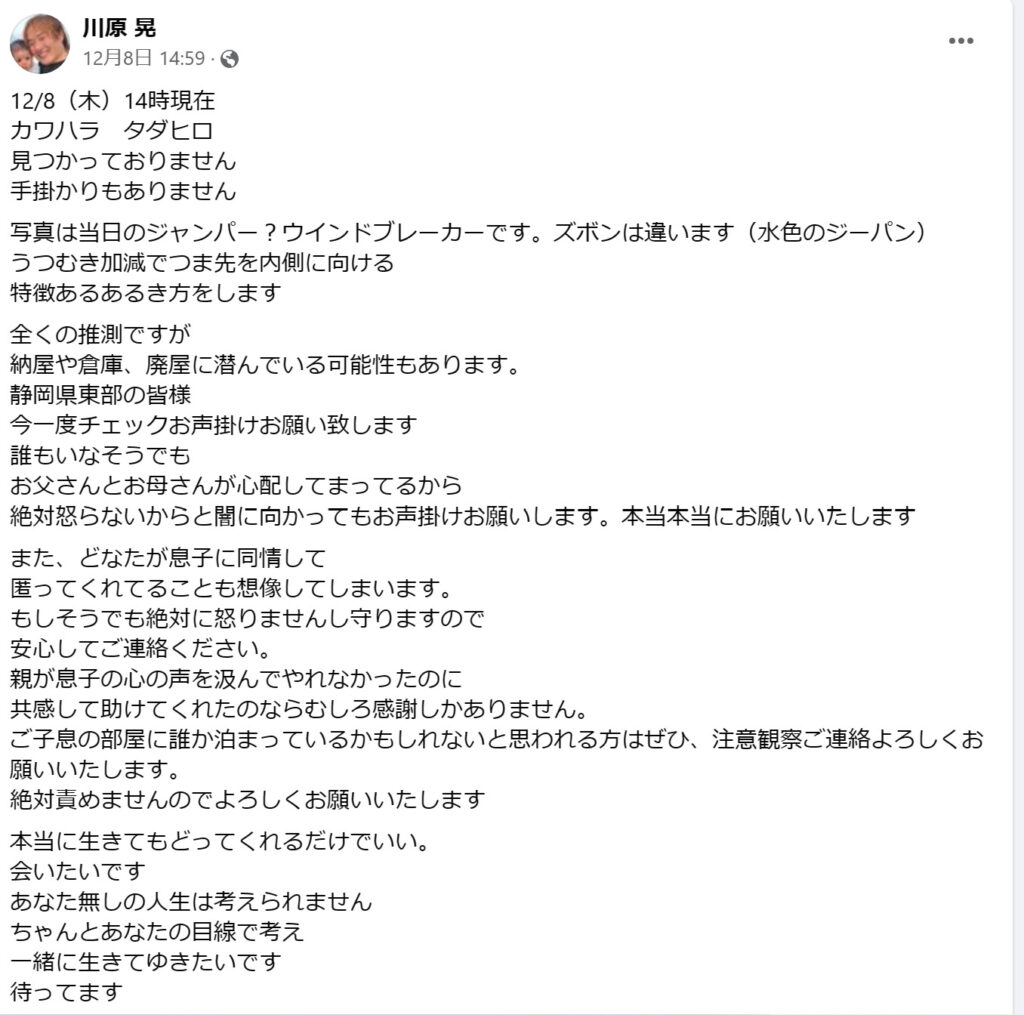This screenshot has width=1024, height=1015.
Task: Click the line 12/8（木）14時現在
Action: tap(113, 101)
